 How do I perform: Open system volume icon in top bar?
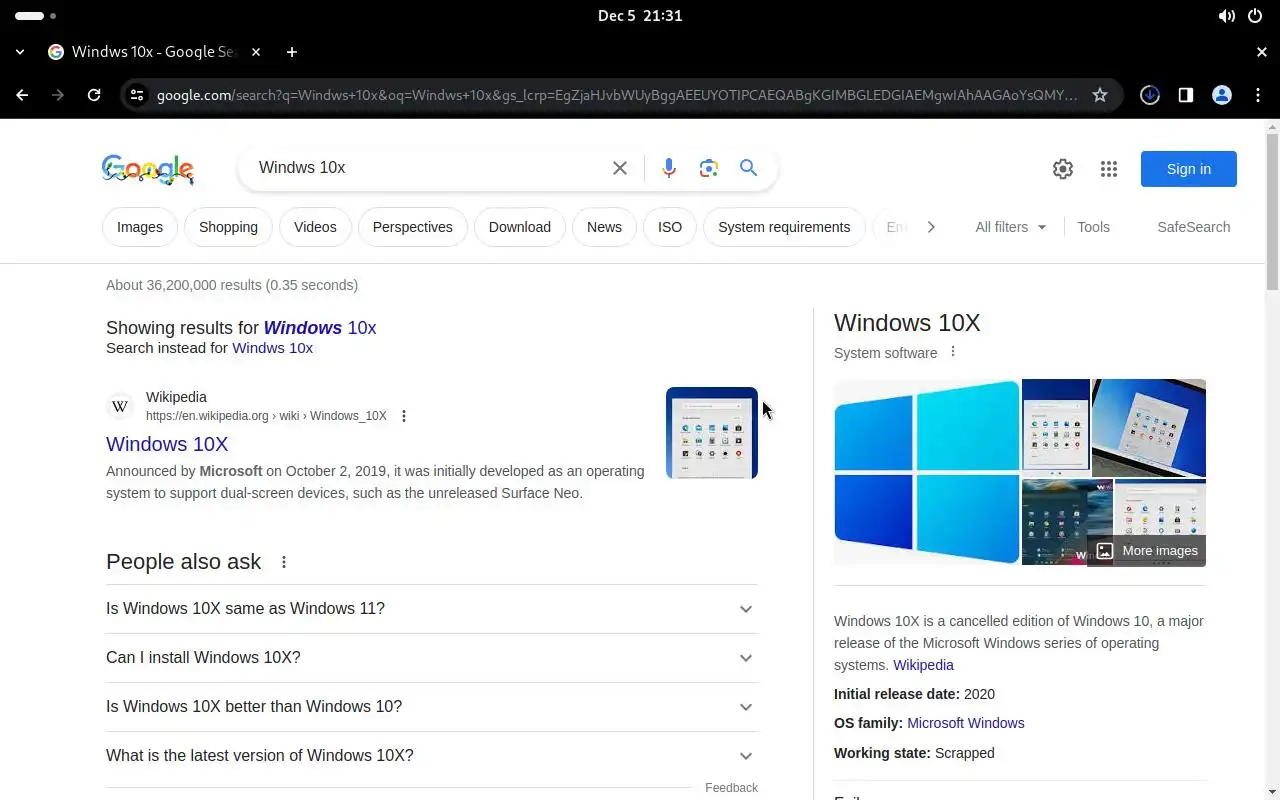(1227, 16)
